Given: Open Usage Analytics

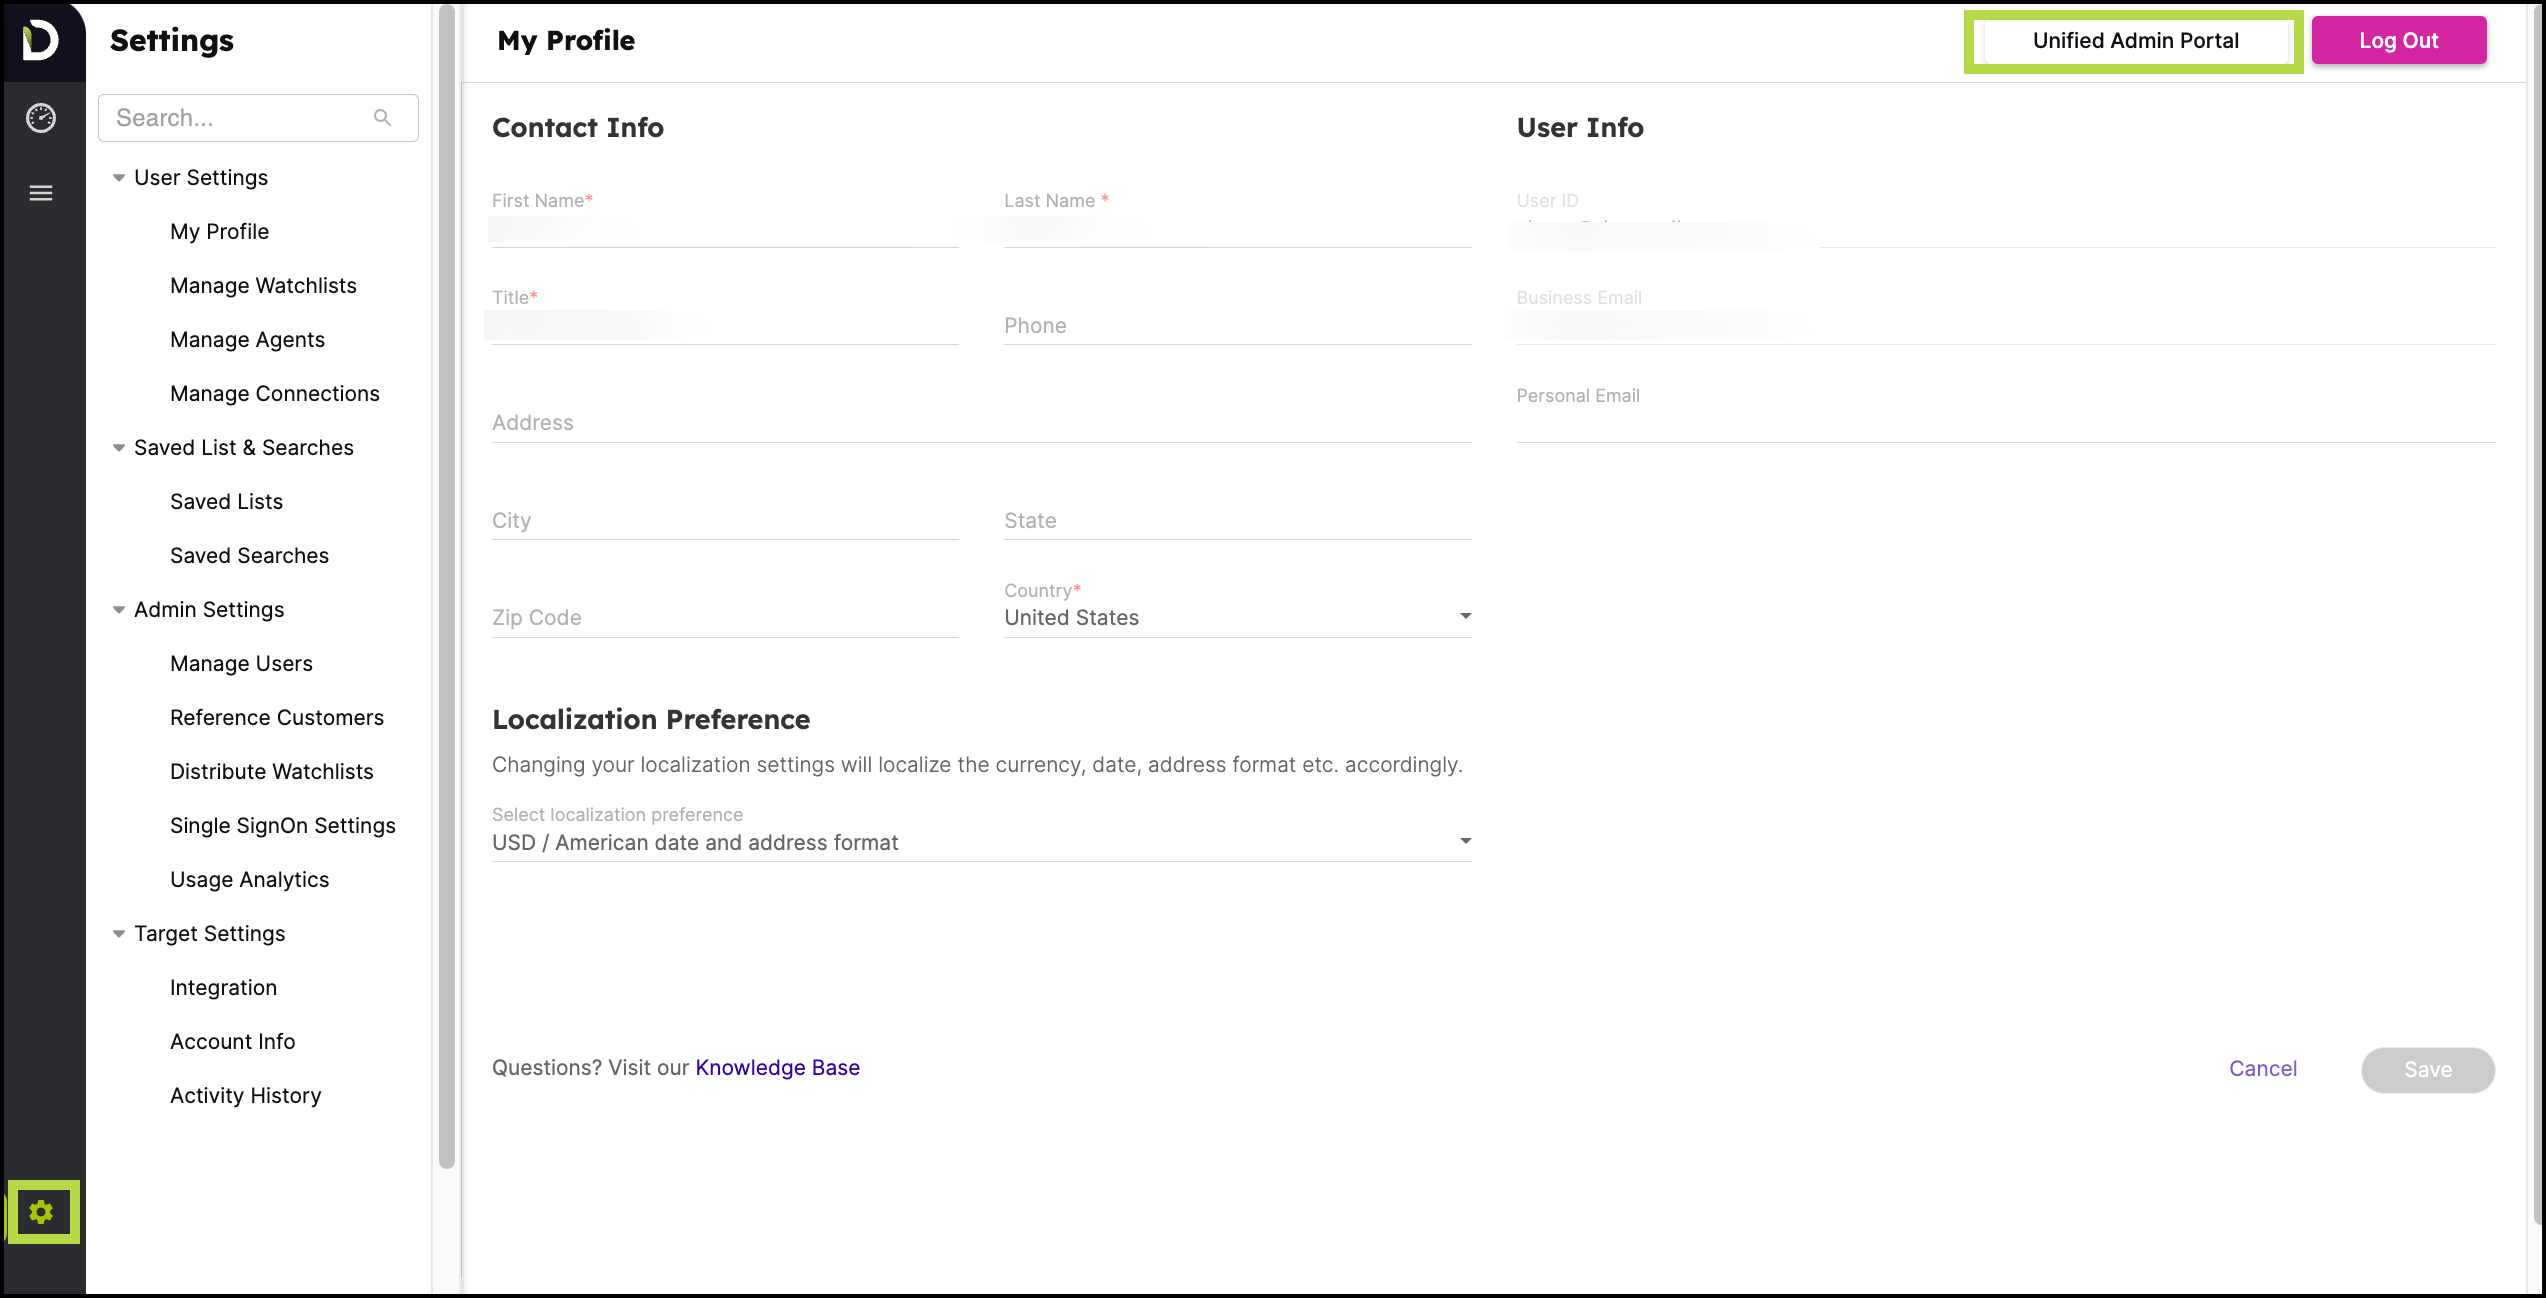Looking at the screenshot, I should (x=249, y=880).
